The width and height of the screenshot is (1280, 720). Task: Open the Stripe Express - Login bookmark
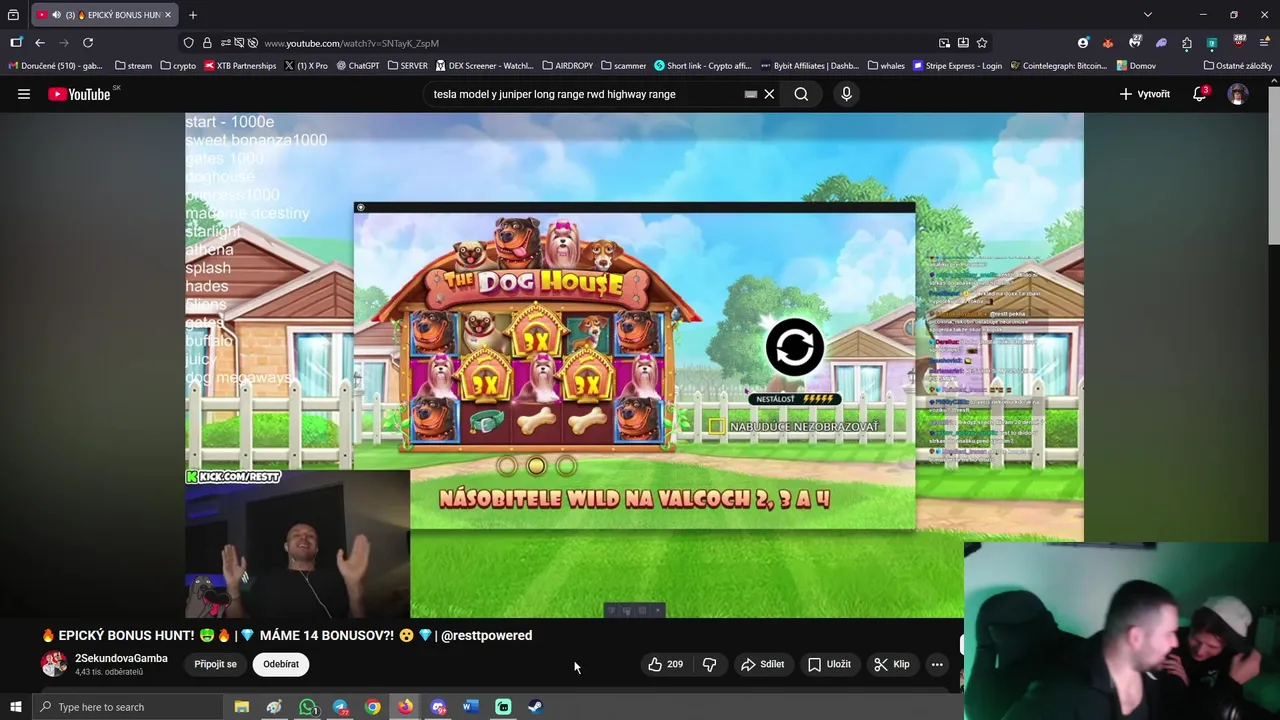click(x=957, y=66)
